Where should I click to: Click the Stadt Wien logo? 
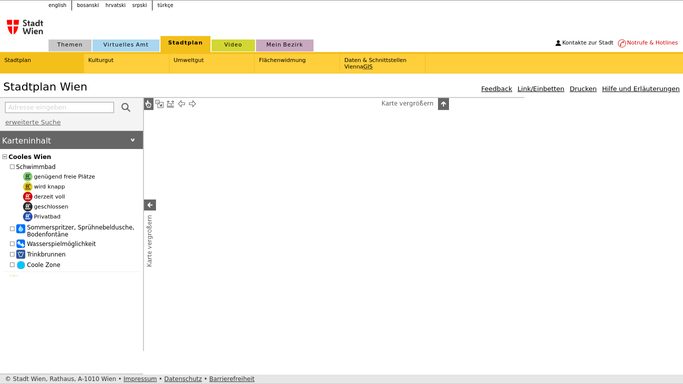pyautogui.click(x=25, y=27)
